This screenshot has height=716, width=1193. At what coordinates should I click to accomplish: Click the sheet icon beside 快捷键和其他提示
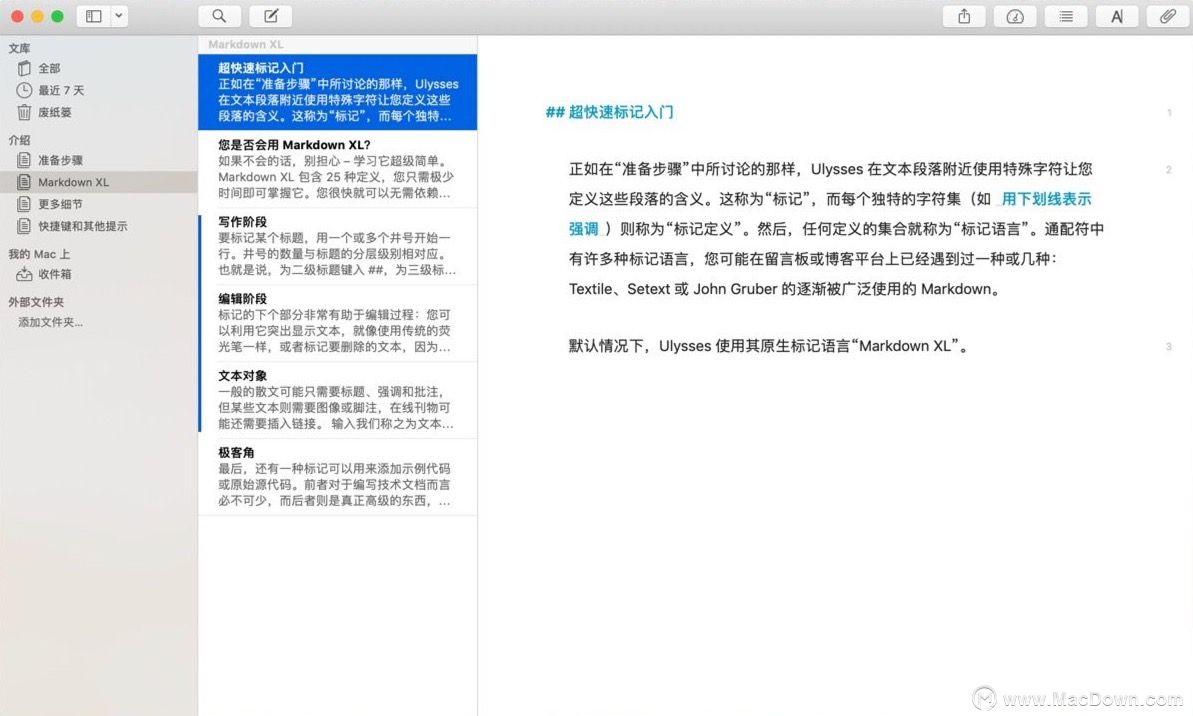pyautogui.click(x=24, y=226)
